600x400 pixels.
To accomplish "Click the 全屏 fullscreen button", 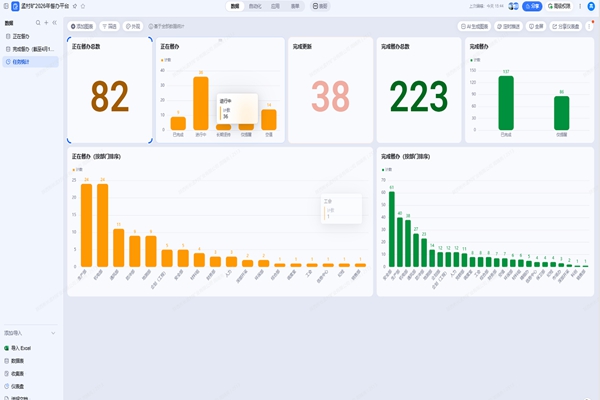I will click(535, 26).
